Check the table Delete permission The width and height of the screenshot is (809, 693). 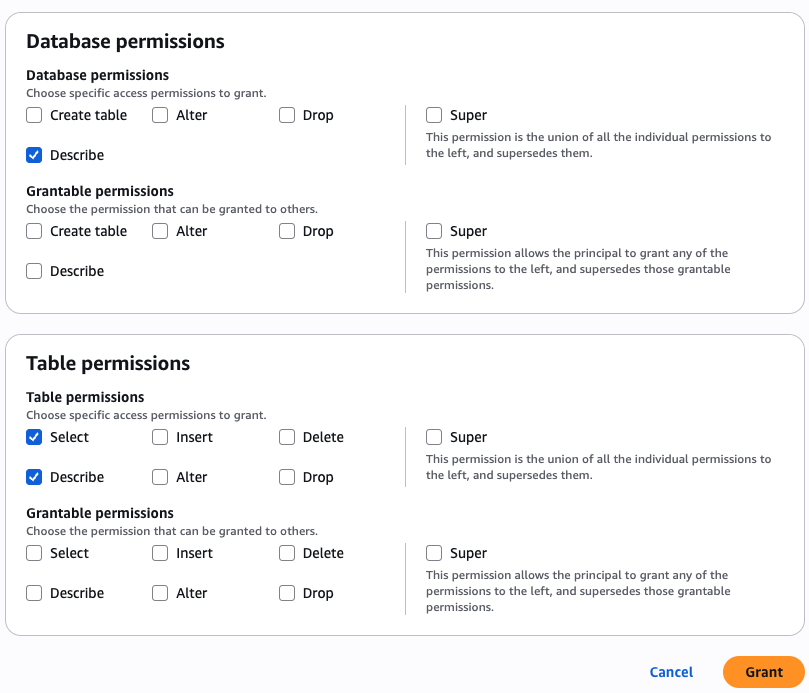point(287,437)
